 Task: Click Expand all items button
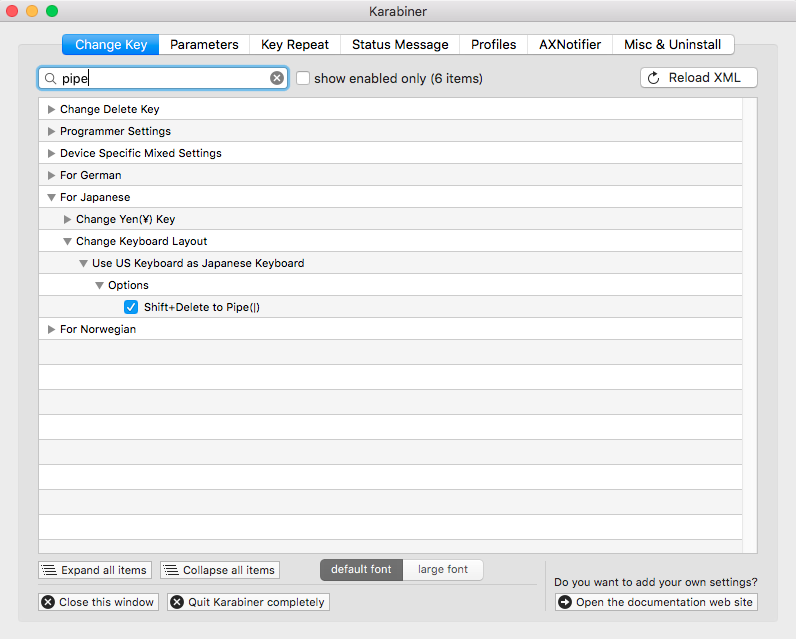click(95, 570)
